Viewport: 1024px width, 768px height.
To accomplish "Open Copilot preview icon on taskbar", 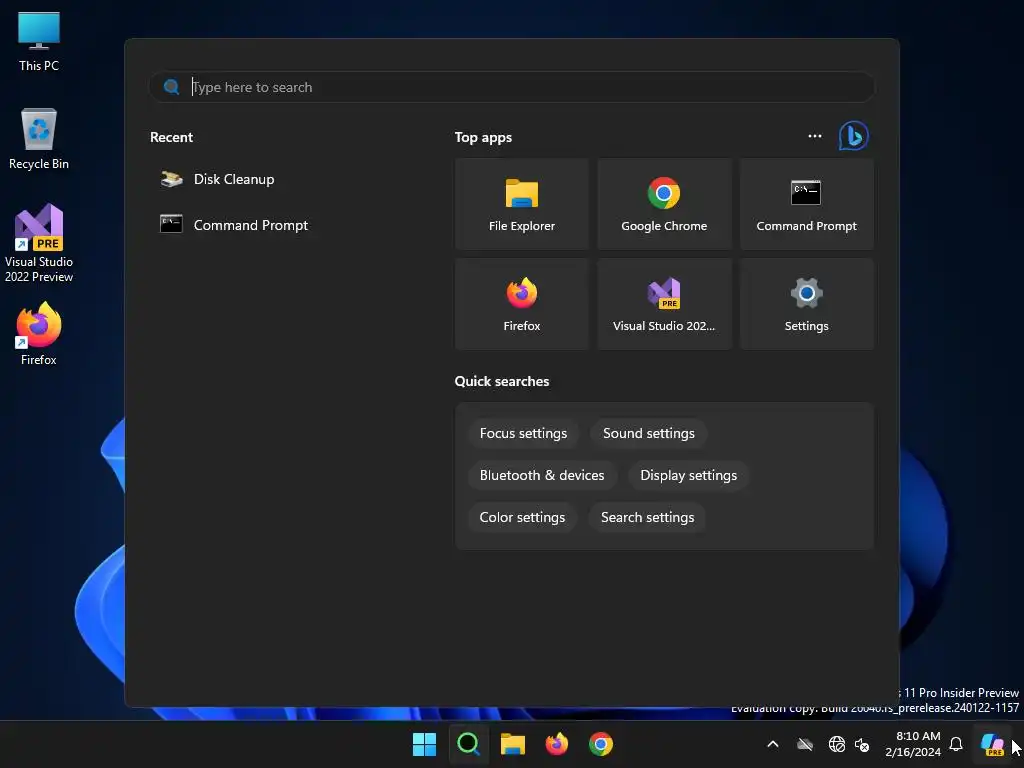I will (x=992, y=744).
